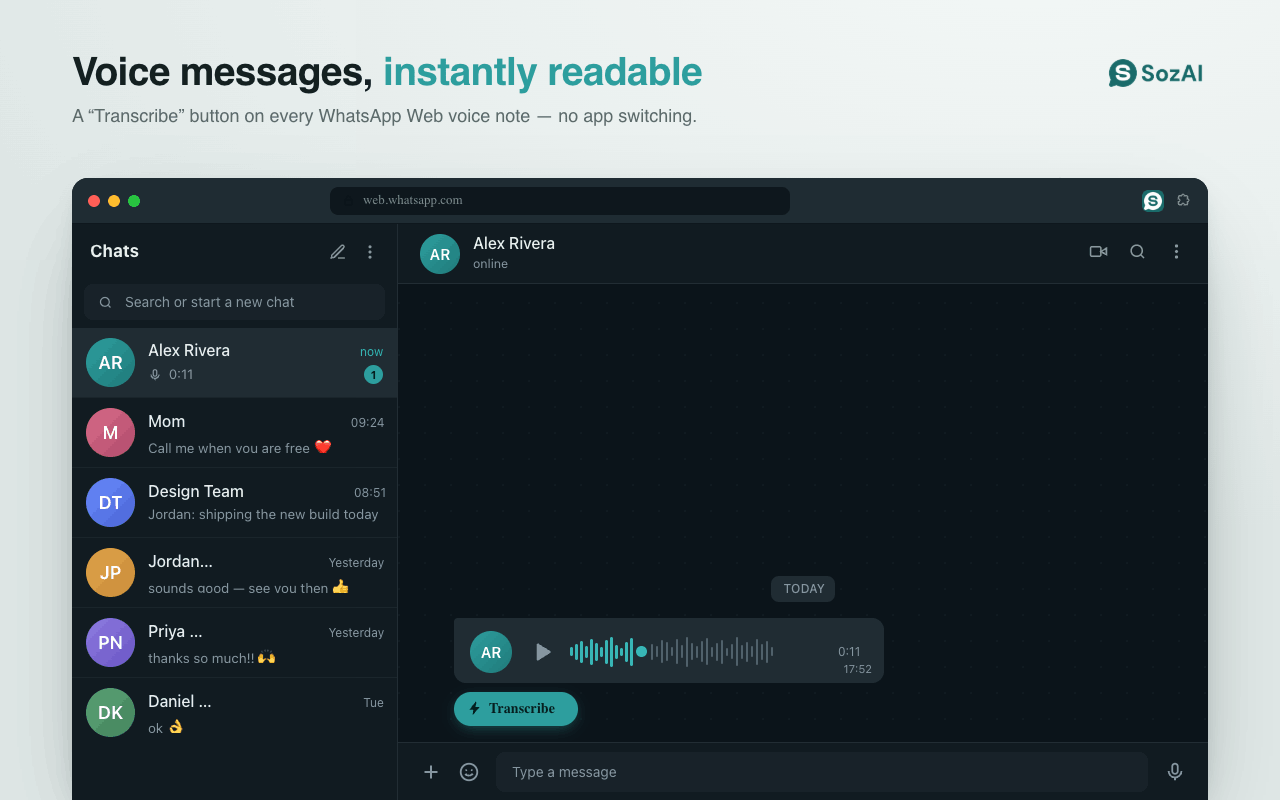
Task: Click the 17:52 message timestamp
Action: 857,670
